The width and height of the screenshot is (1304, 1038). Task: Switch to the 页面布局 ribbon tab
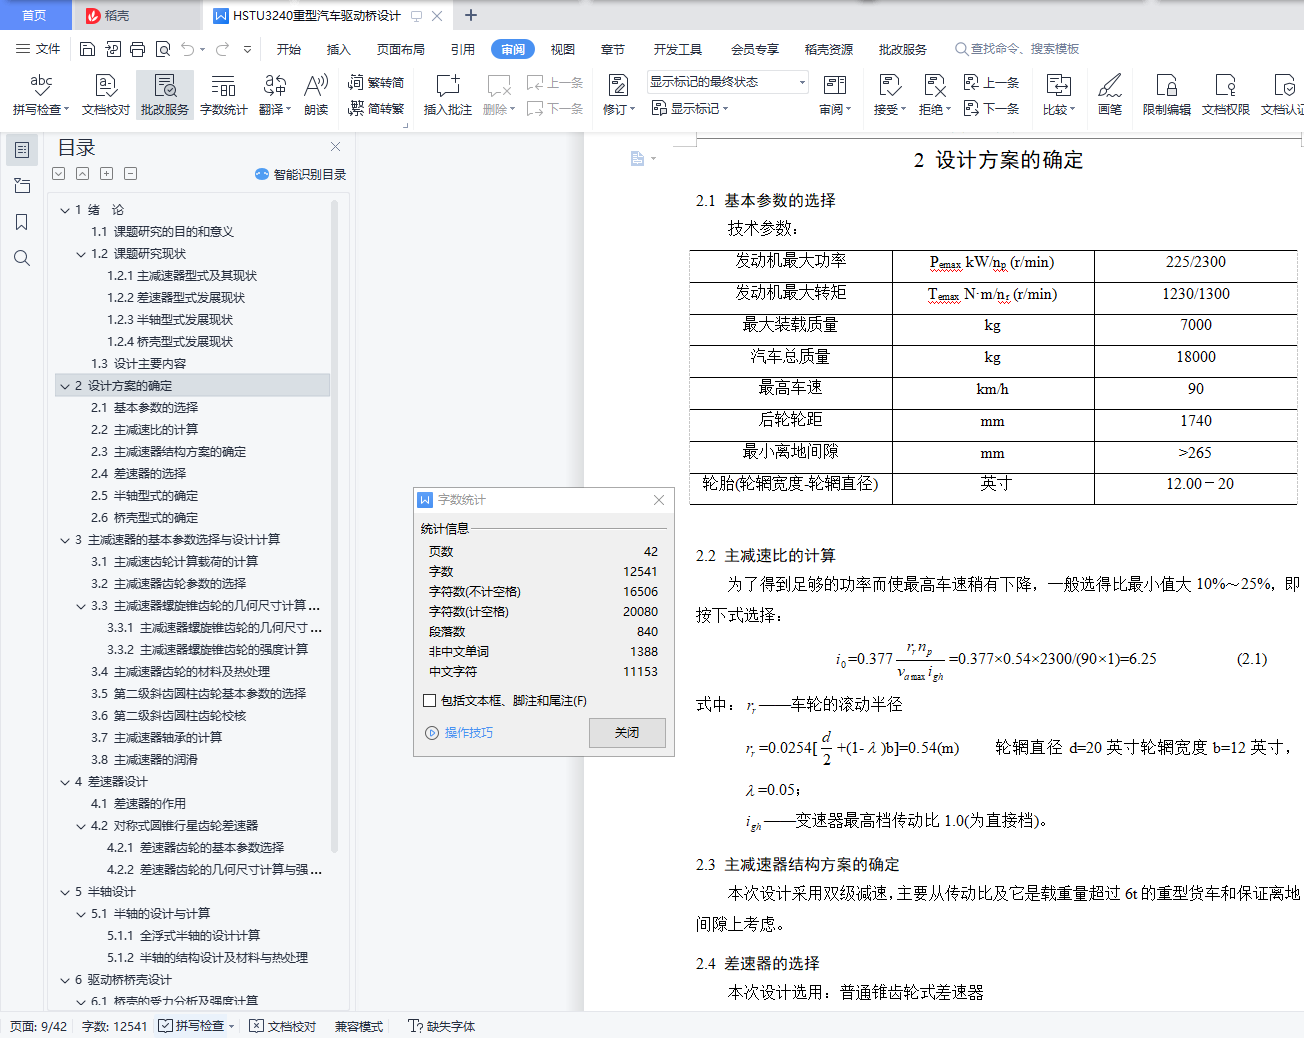click(401, 49)
